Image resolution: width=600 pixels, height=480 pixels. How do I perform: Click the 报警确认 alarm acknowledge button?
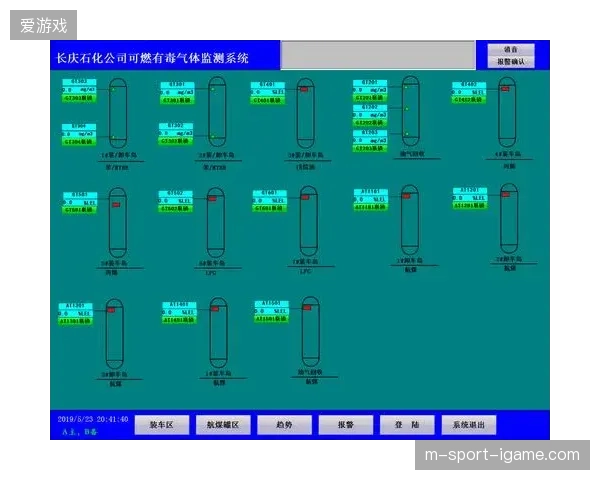(510, 62)
